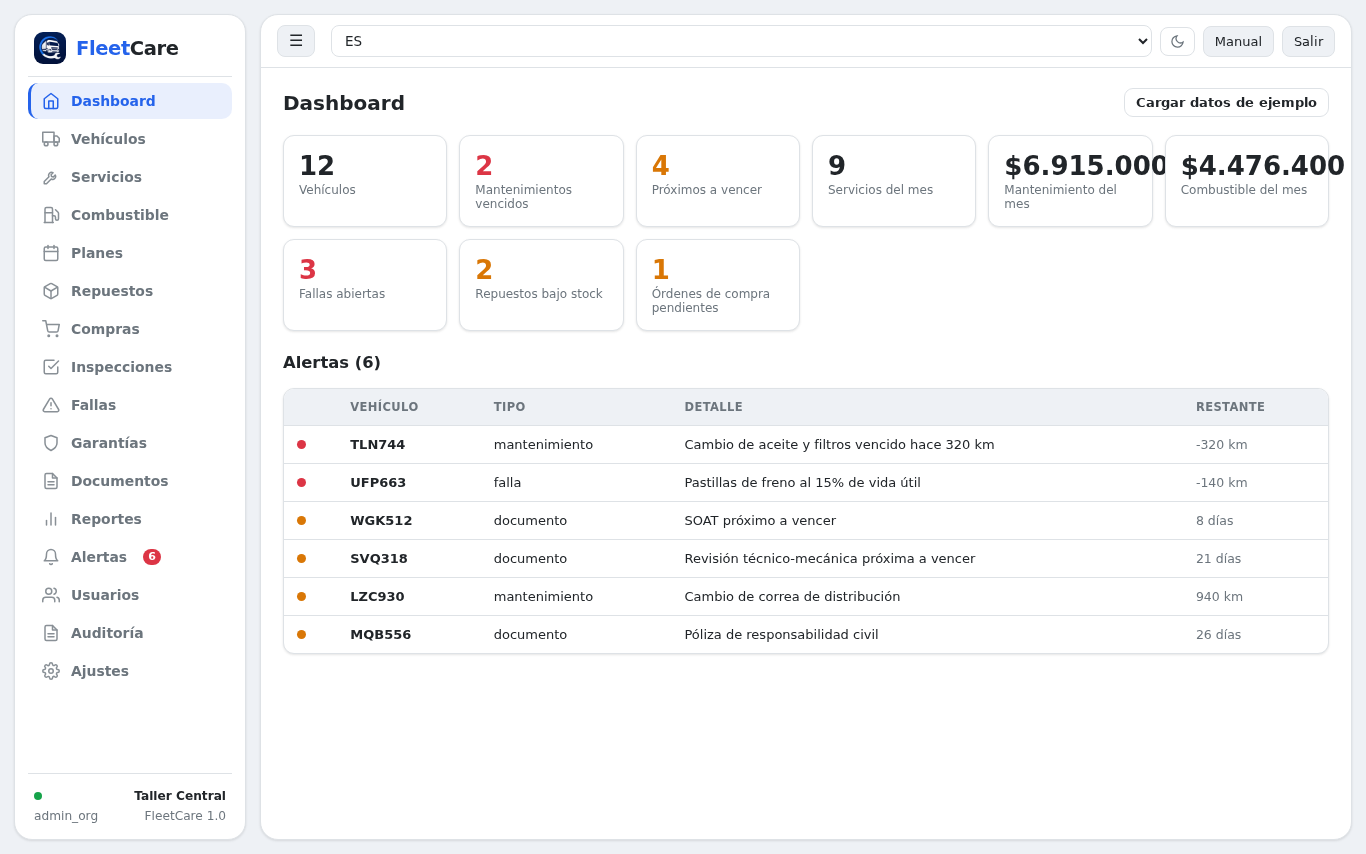Click vehicle plate UFP663
Image resolution: width=1366 pixels, height=854 pixels.
point(378,483)
